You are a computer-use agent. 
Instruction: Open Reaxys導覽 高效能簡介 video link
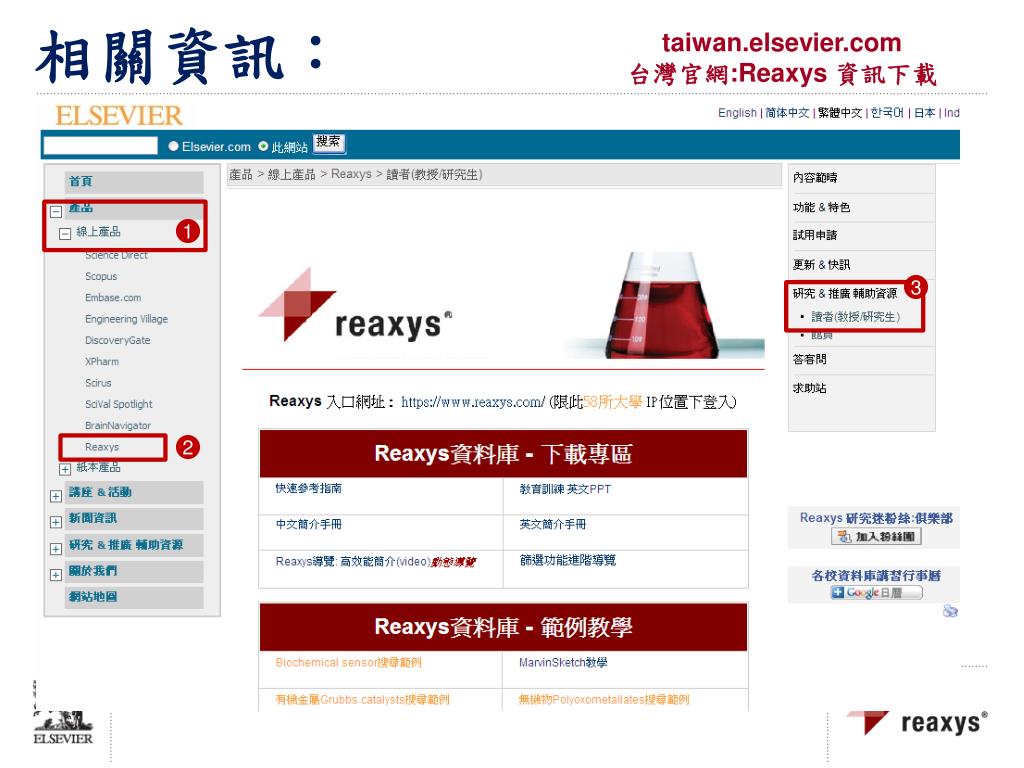point(376,562)
